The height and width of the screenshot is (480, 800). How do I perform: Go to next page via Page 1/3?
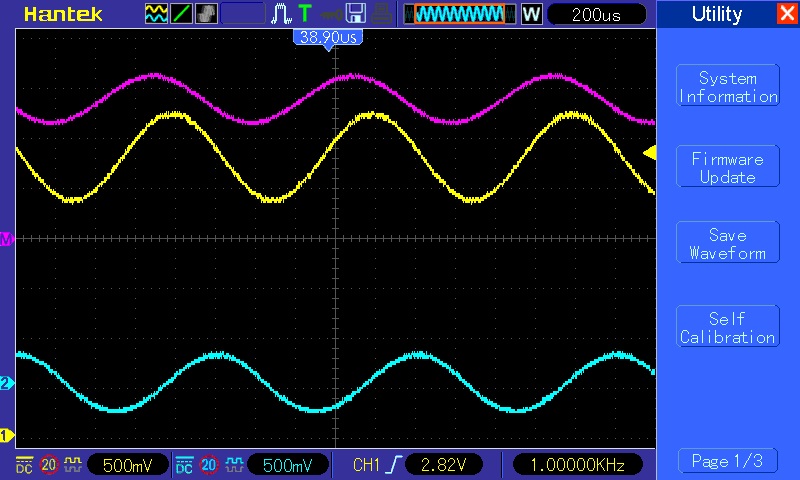[727, 461]
